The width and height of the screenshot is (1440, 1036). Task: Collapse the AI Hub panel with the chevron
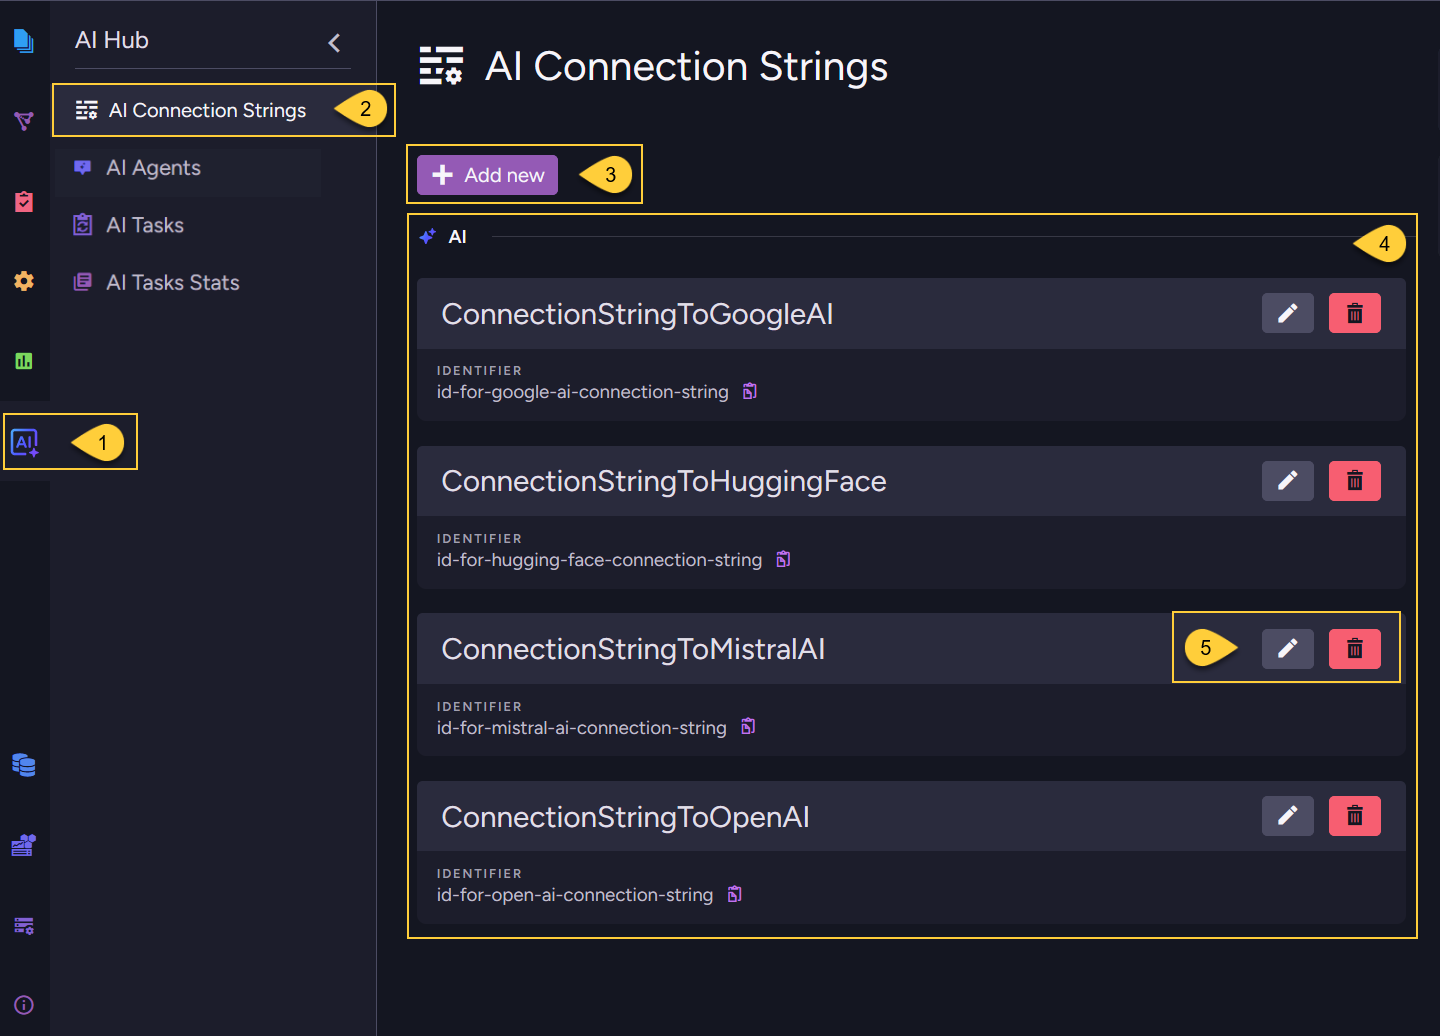(334, 42)
